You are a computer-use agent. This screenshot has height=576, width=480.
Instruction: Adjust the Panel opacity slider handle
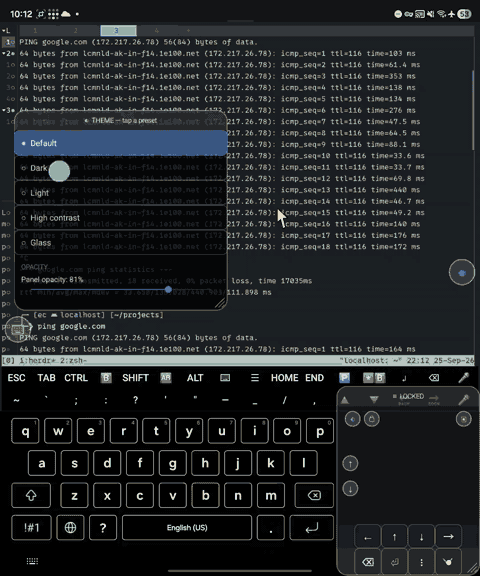168,289
